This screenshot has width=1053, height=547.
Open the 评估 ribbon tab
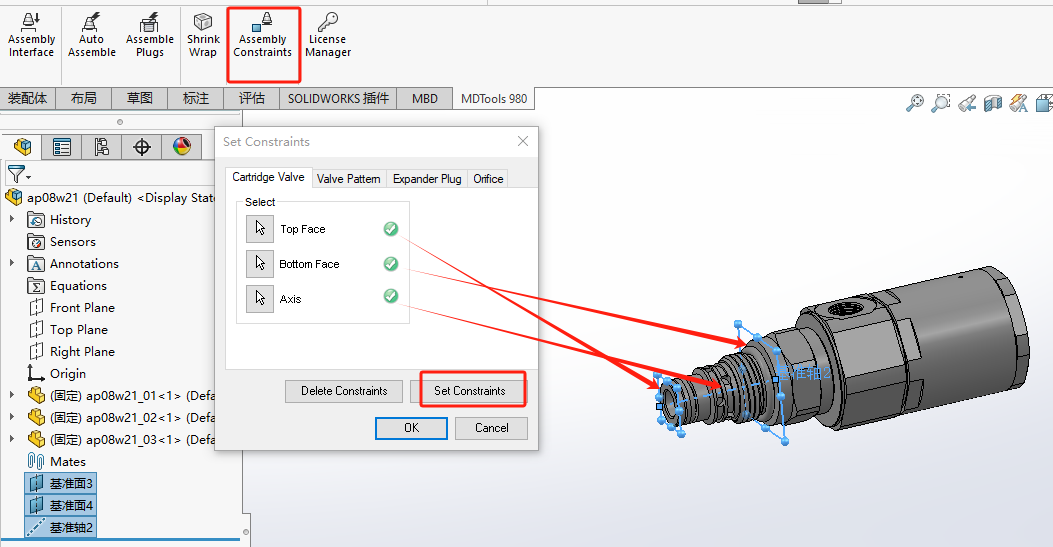click(252, 98)
